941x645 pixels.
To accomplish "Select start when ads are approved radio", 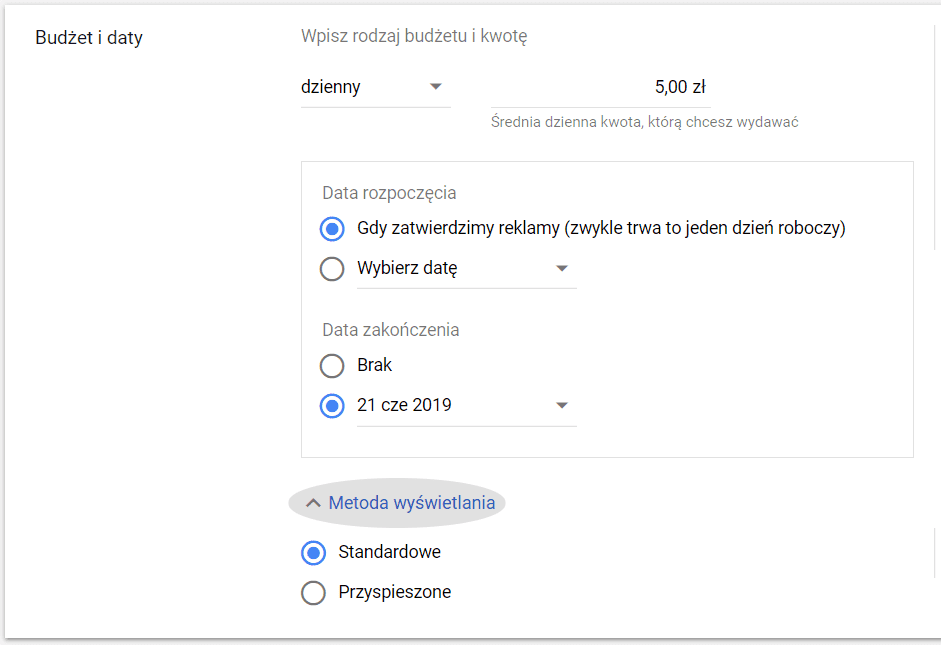I will click(332, 228).
